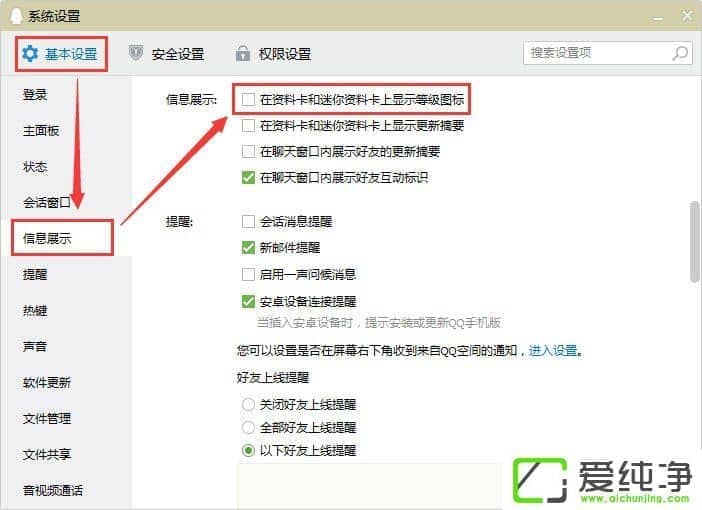
Task: Open 进入设置 link for QQ空间 notifications
Action: coord(553,350)
